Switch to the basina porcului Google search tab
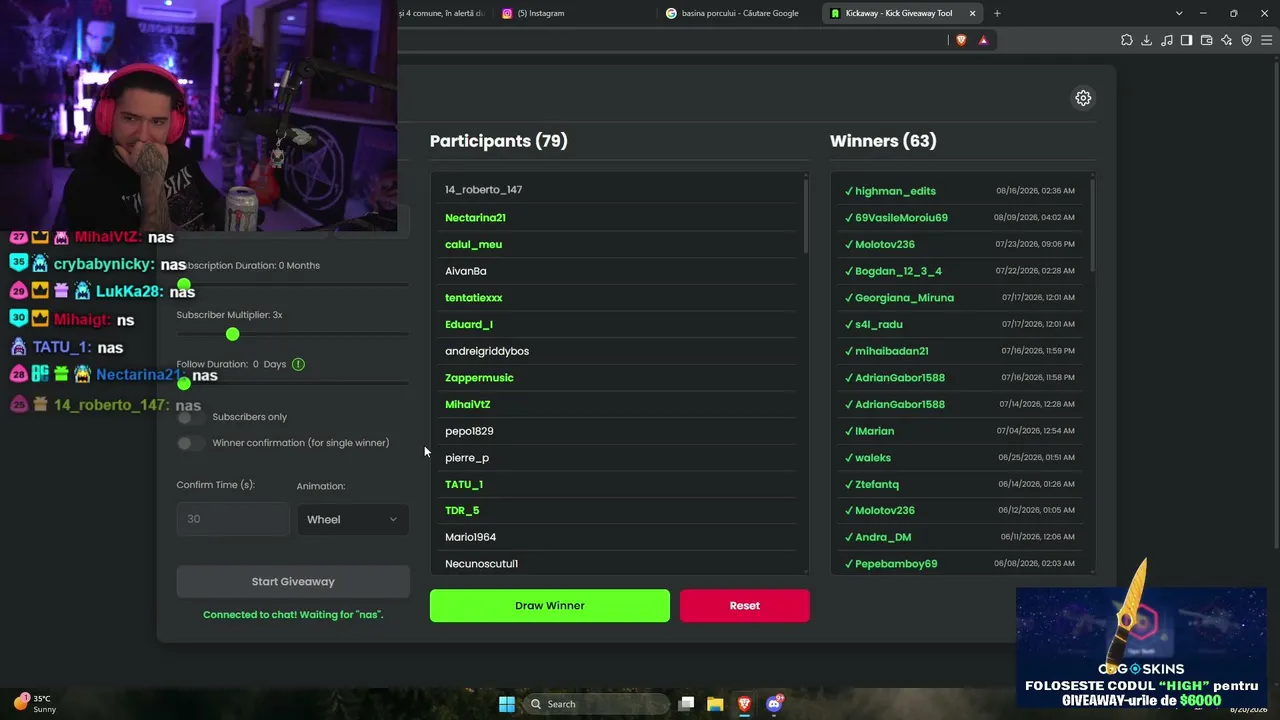 (740, 13)
